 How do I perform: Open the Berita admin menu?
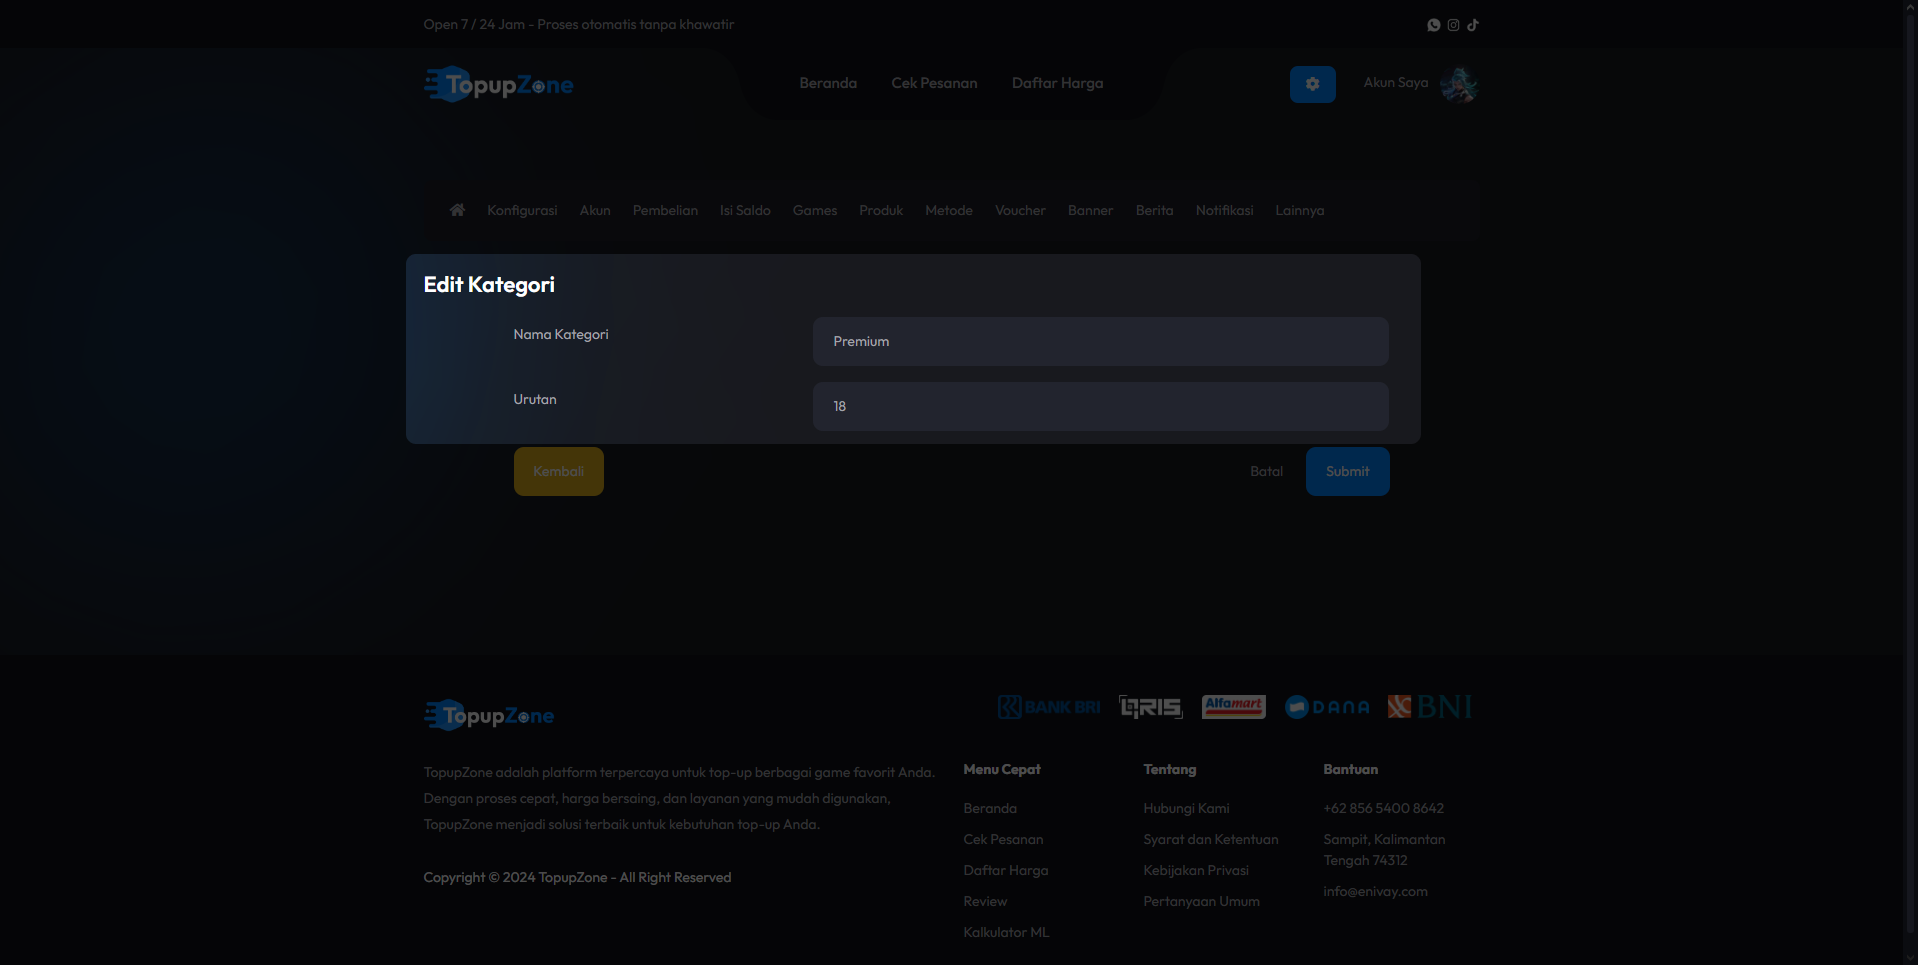pyautogui.click(x=1154, y=210)
